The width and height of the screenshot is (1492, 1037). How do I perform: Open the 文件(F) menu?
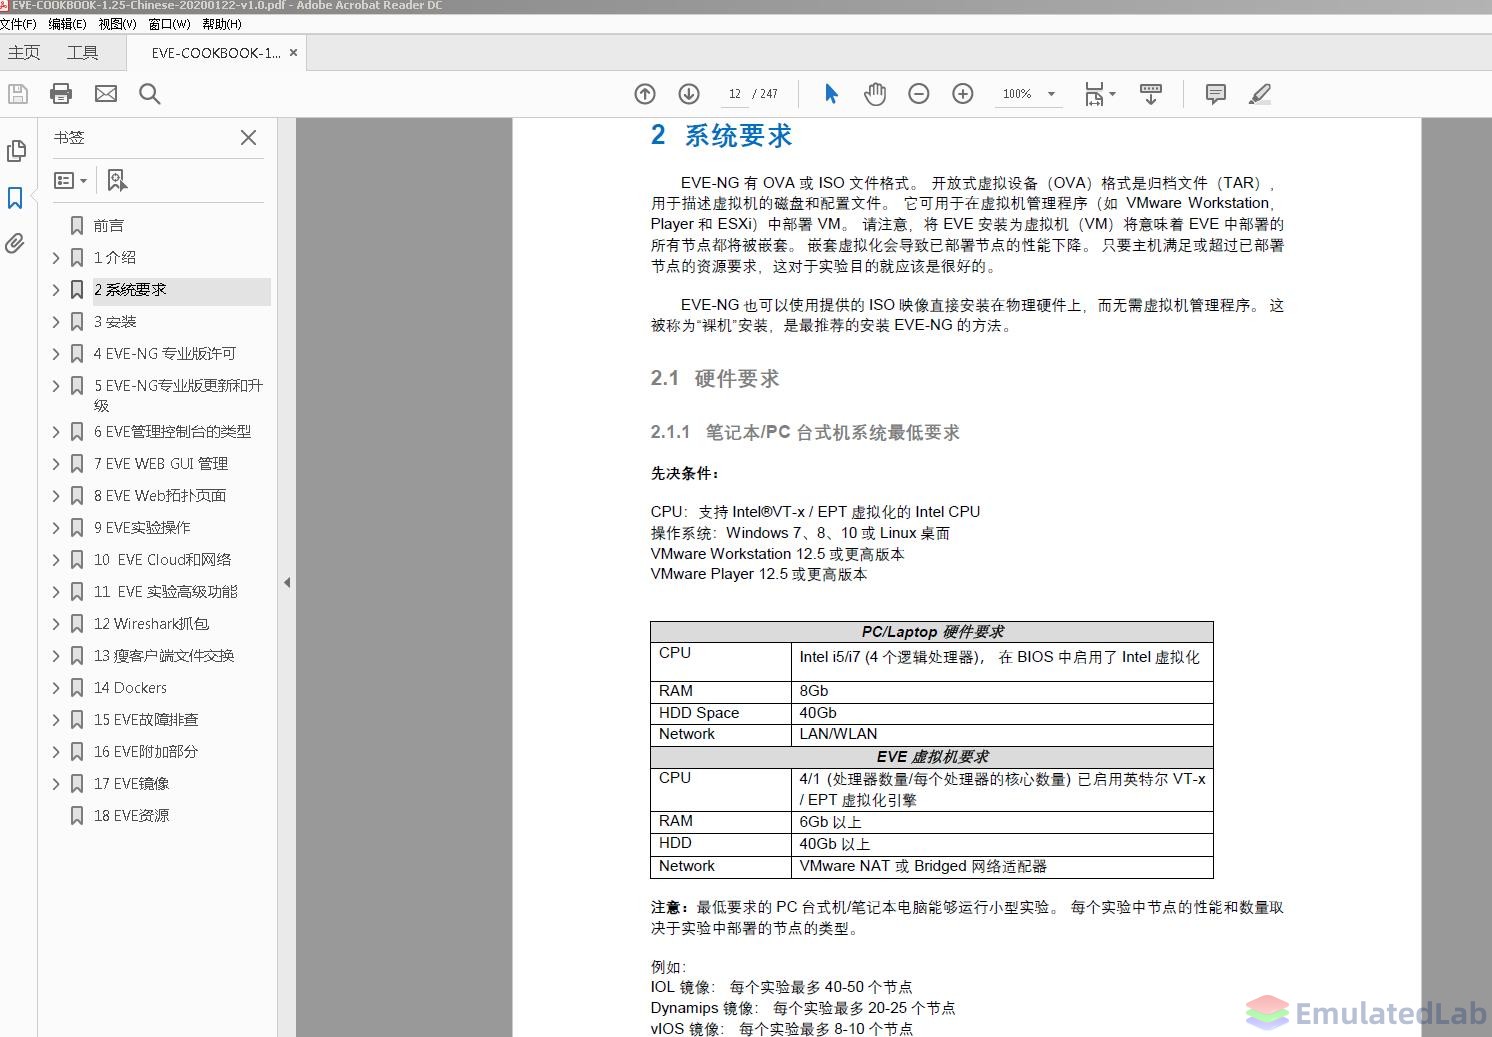click(18, 24)
